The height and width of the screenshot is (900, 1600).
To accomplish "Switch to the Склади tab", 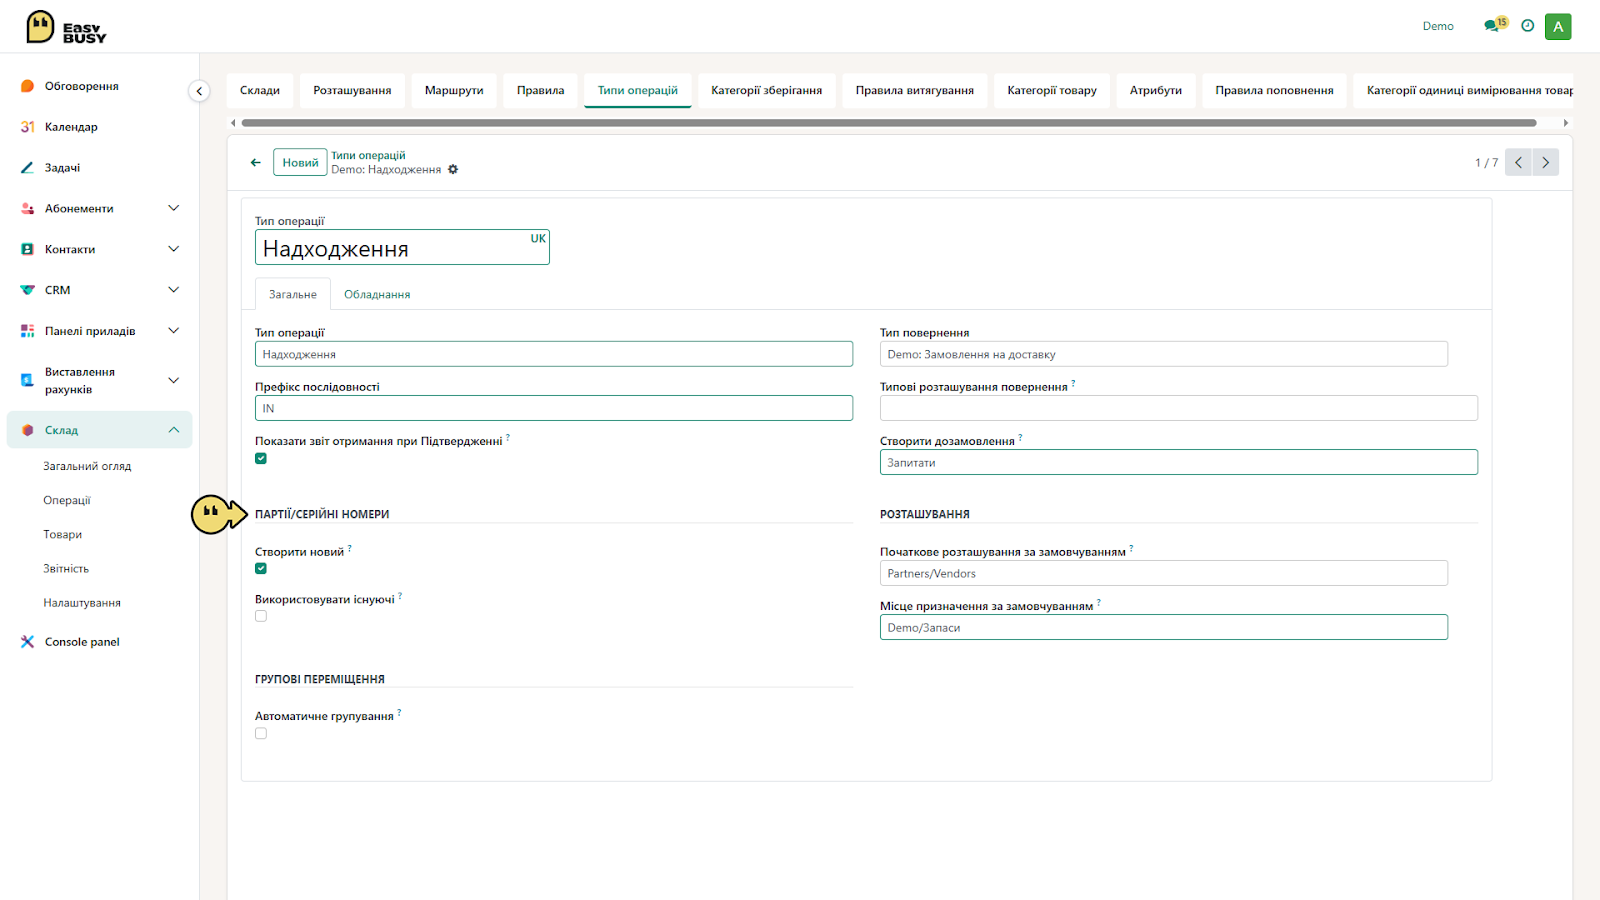I will pyautogui.click(x=260, y=90).
